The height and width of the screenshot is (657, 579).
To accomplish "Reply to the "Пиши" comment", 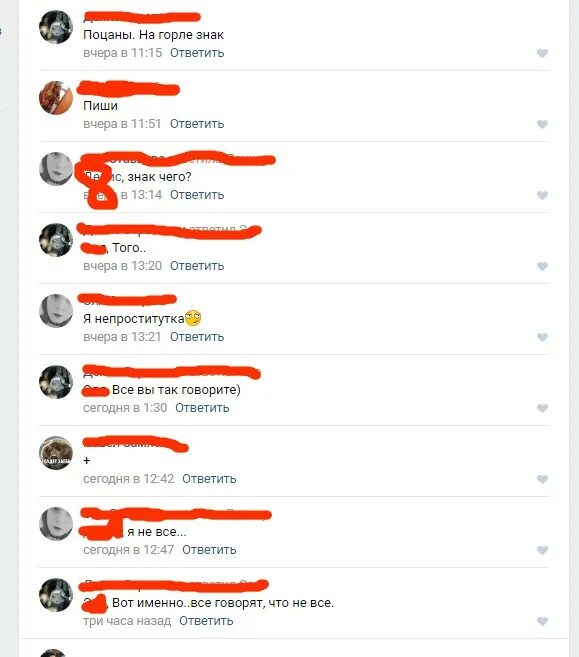I will click(x=197, y=124).
